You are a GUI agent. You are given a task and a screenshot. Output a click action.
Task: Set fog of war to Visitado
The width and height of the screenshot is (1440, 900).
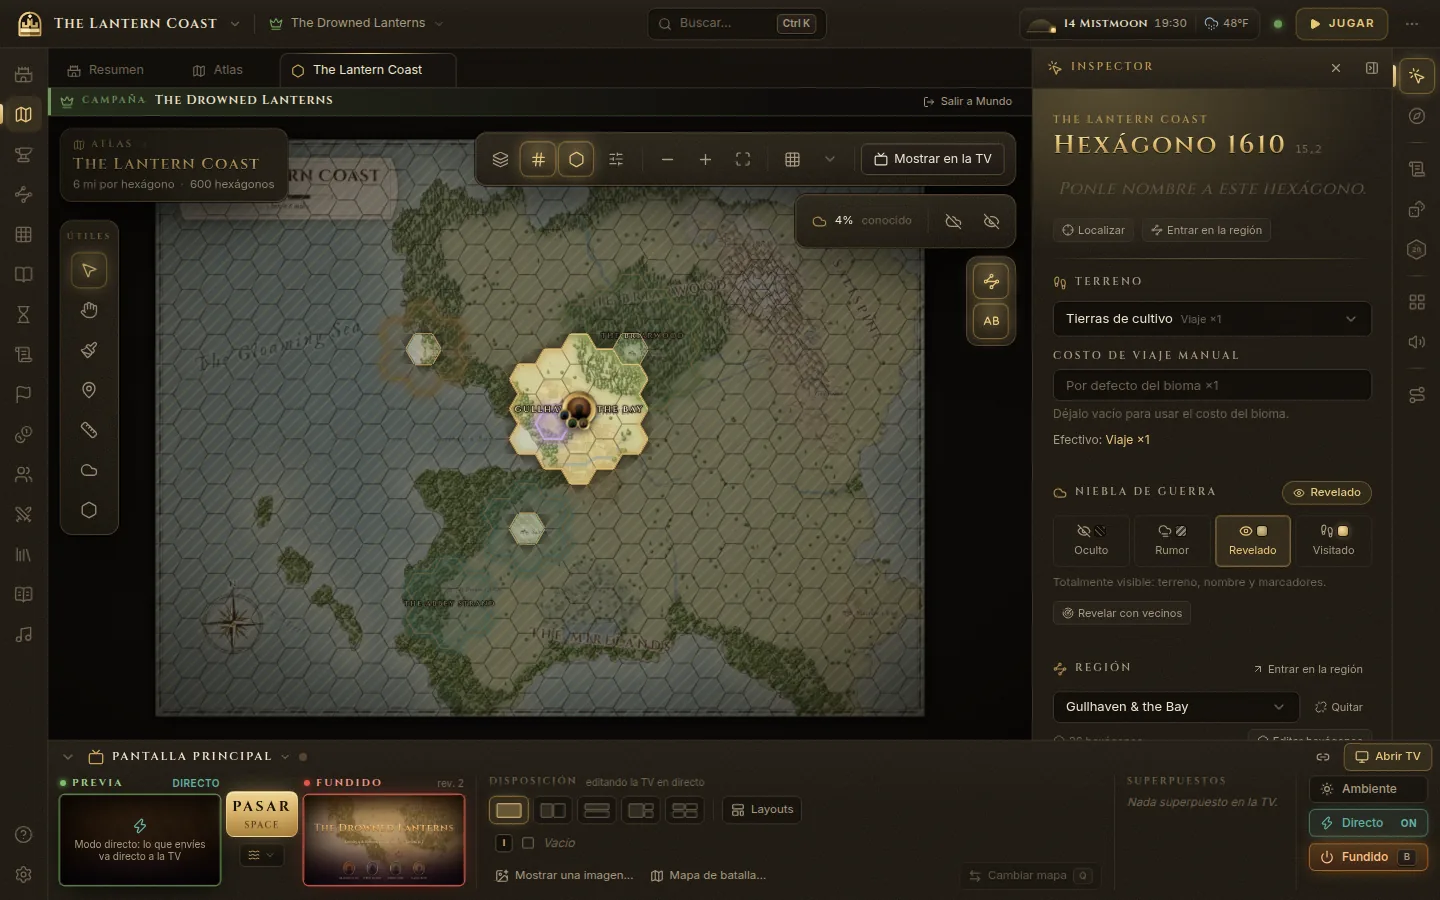click(1333, 540)
